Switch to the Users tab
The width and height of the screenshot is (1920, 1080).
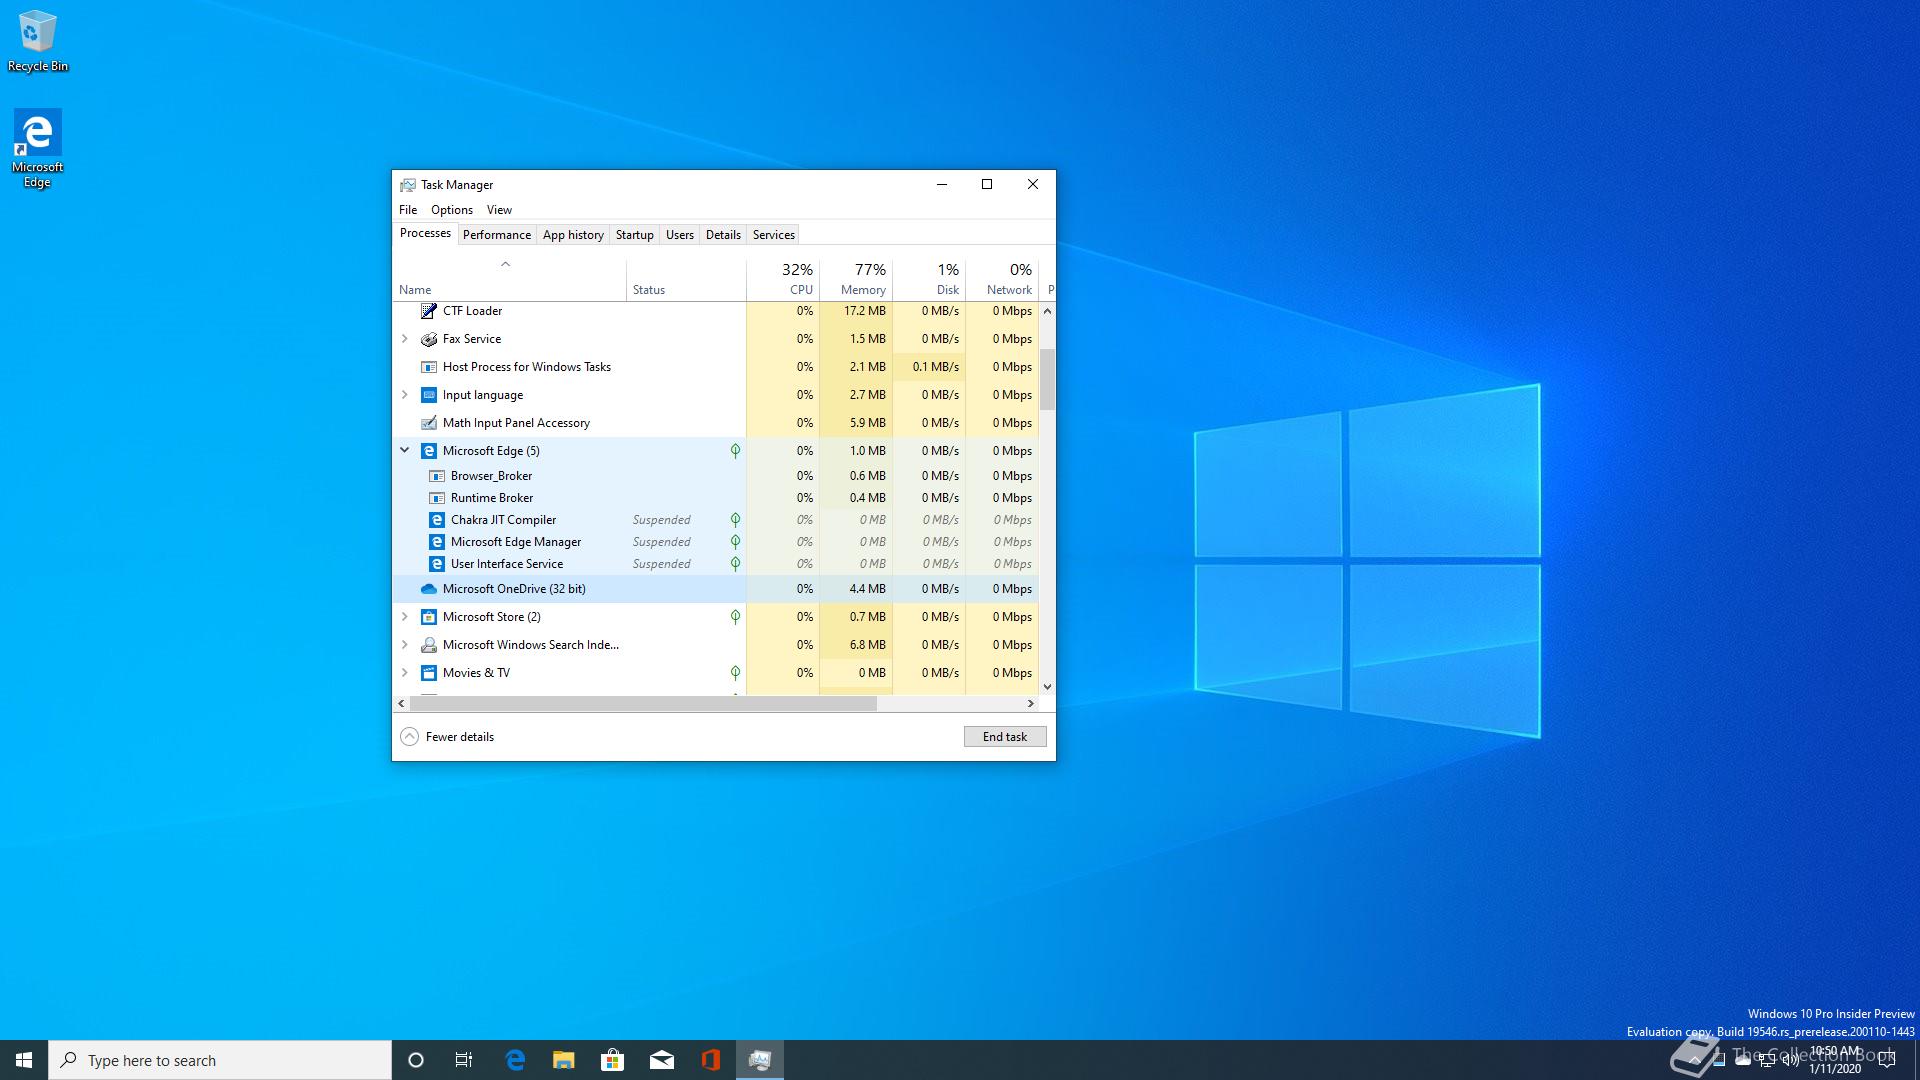[680, 235]
